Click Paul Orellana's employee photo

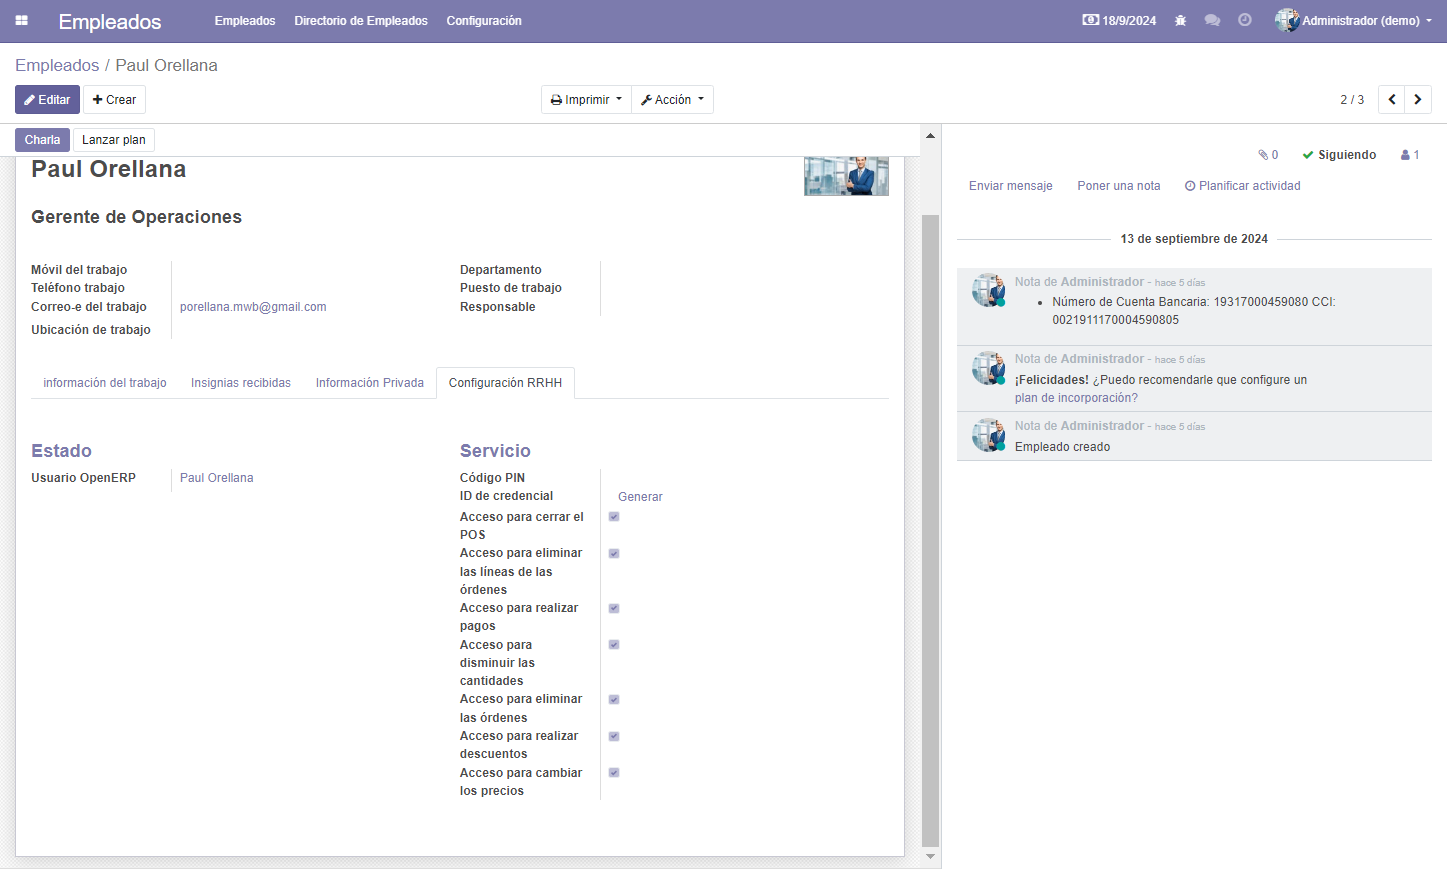(x=846, y=176)
